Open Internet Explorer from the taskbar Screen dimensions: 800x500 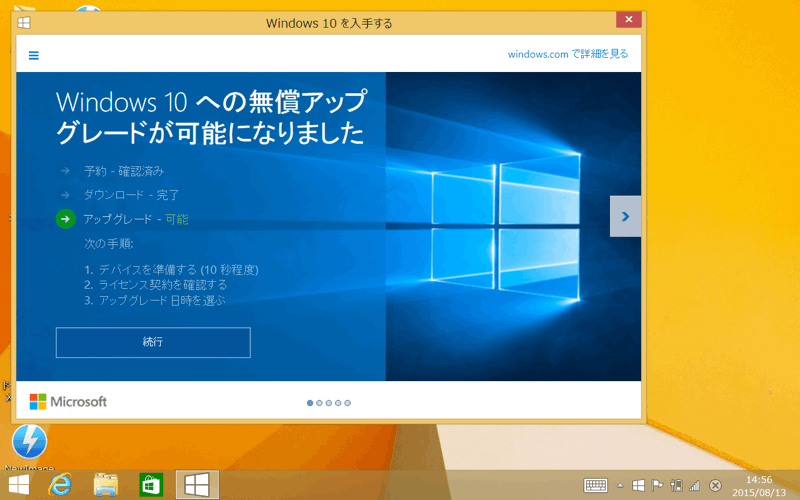click(x=61, y=485)
